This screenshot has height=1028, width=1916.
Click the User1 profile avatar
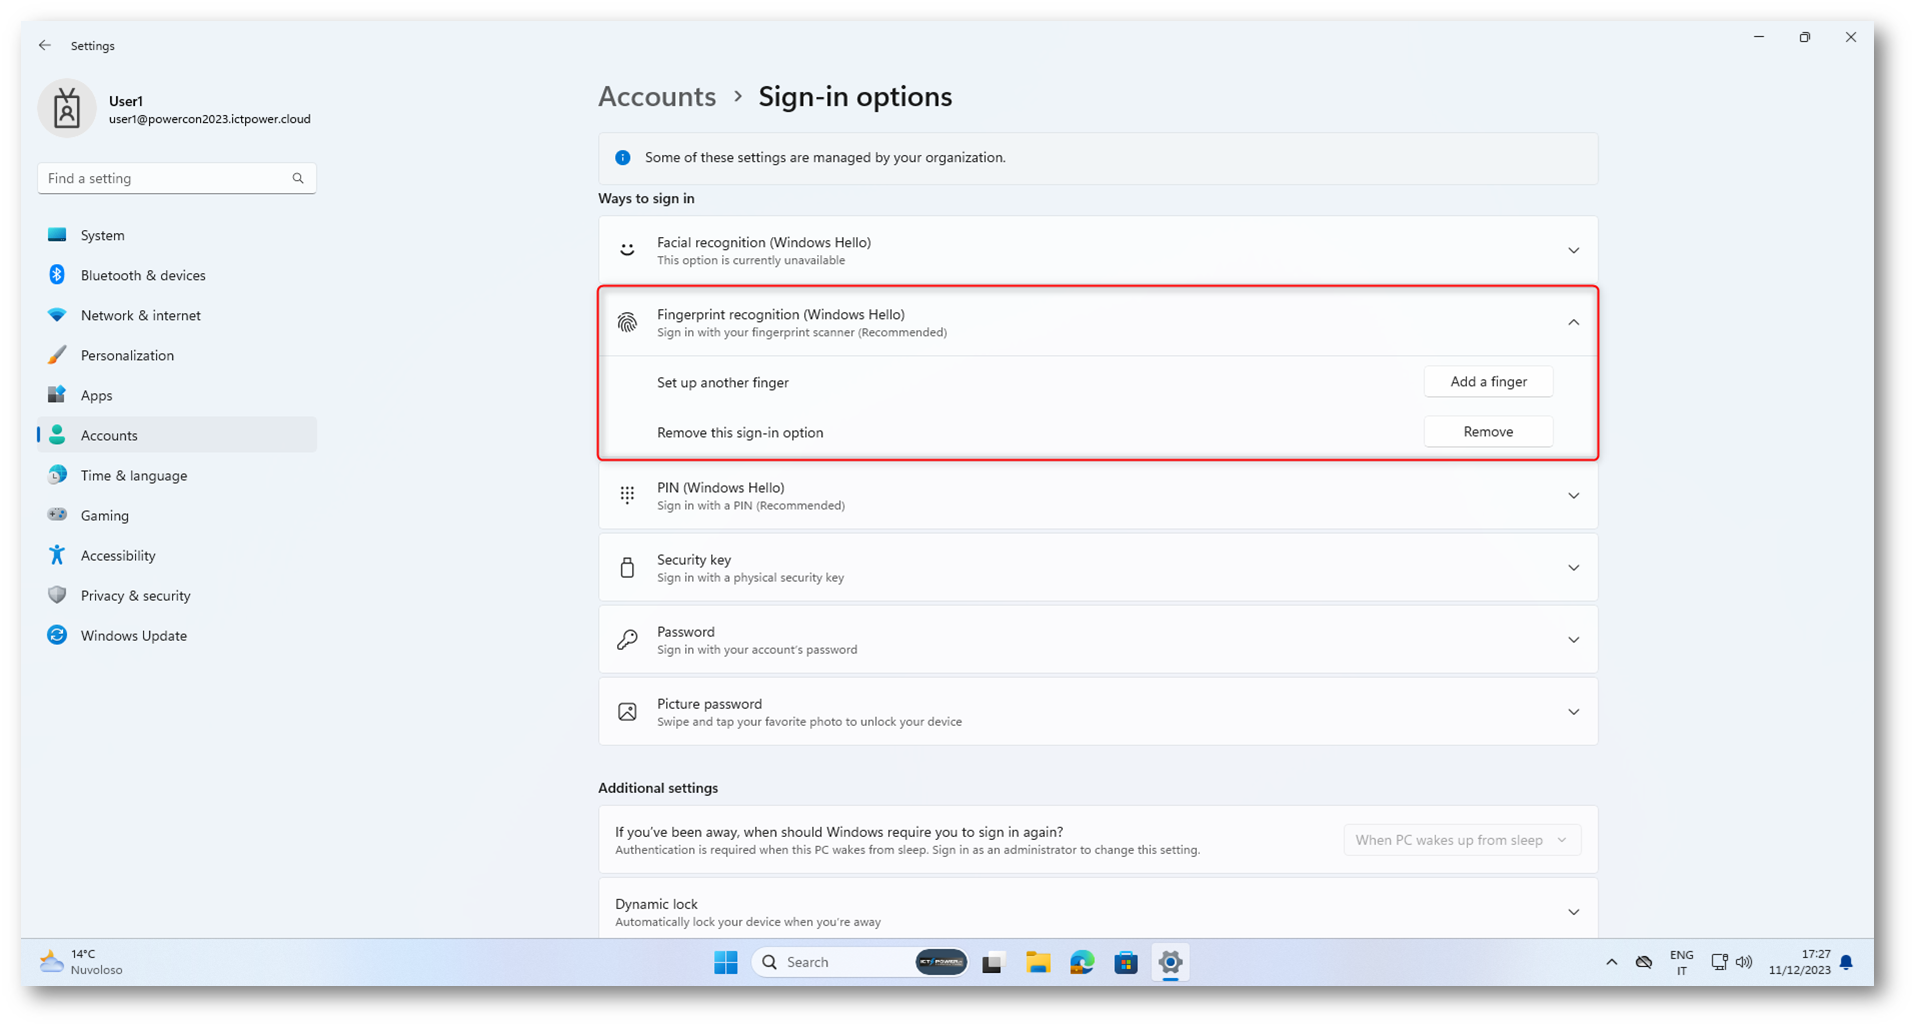tap(67, 108)
